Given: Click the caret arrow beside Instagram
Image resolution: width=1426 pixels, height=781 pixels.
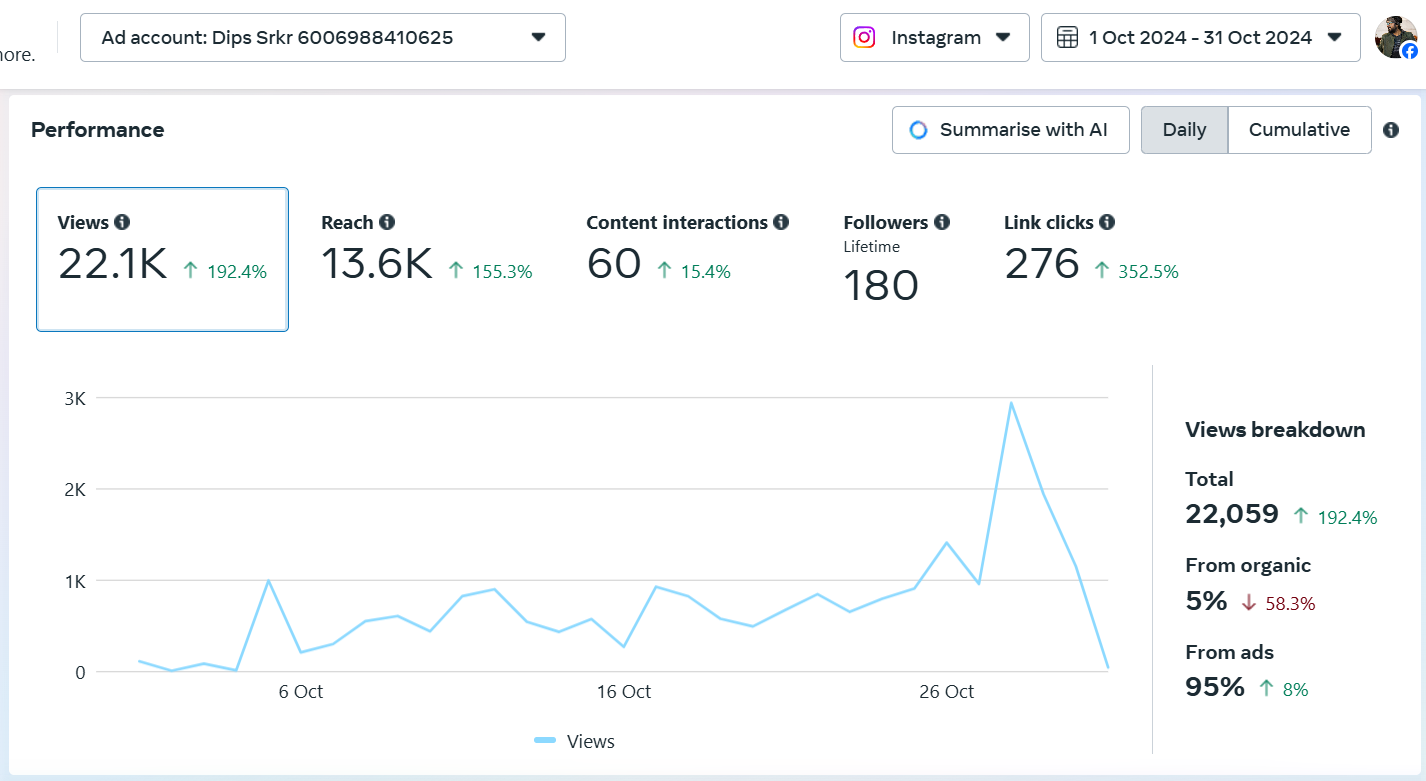Looking at the screenshot, I should click(x=1003, y=37).
